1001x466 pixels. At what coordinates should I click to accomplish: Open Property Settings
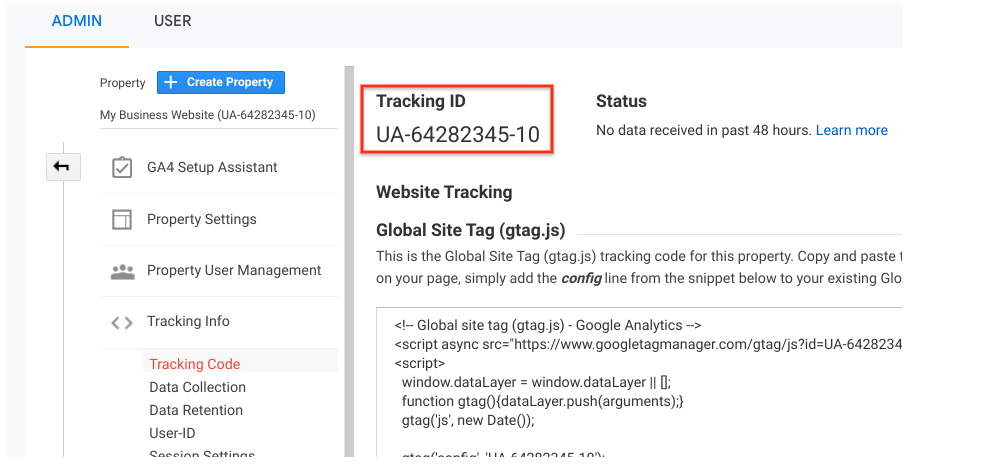[x=202, y=220]
